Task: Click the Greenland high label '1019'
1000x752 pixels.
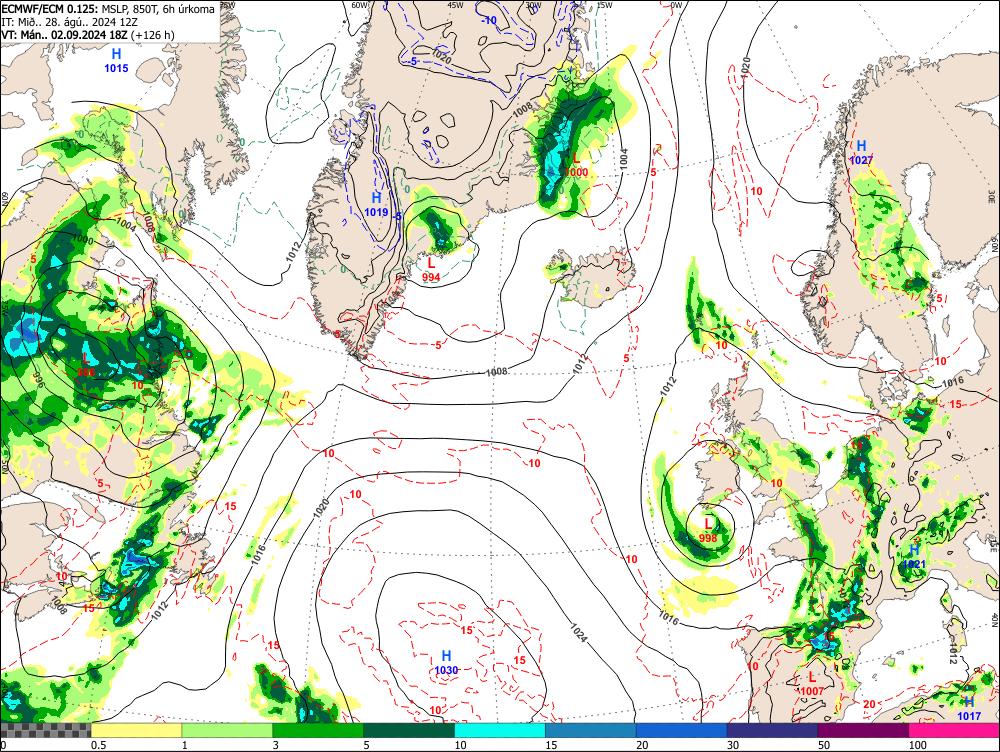Action: [376, 212]
